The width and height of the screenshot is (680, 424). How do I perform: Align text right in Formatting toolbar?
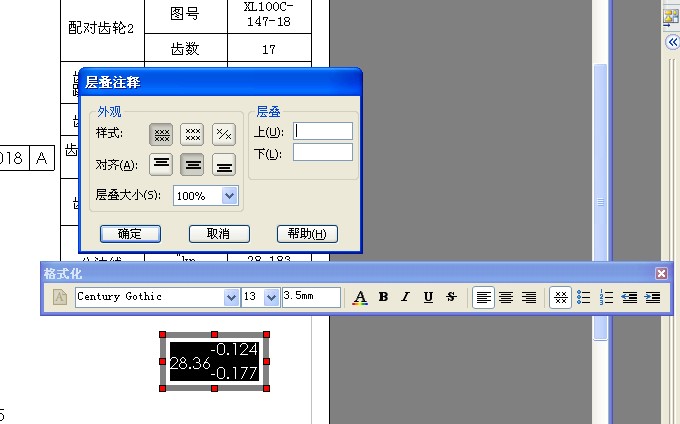click(529, 297)
